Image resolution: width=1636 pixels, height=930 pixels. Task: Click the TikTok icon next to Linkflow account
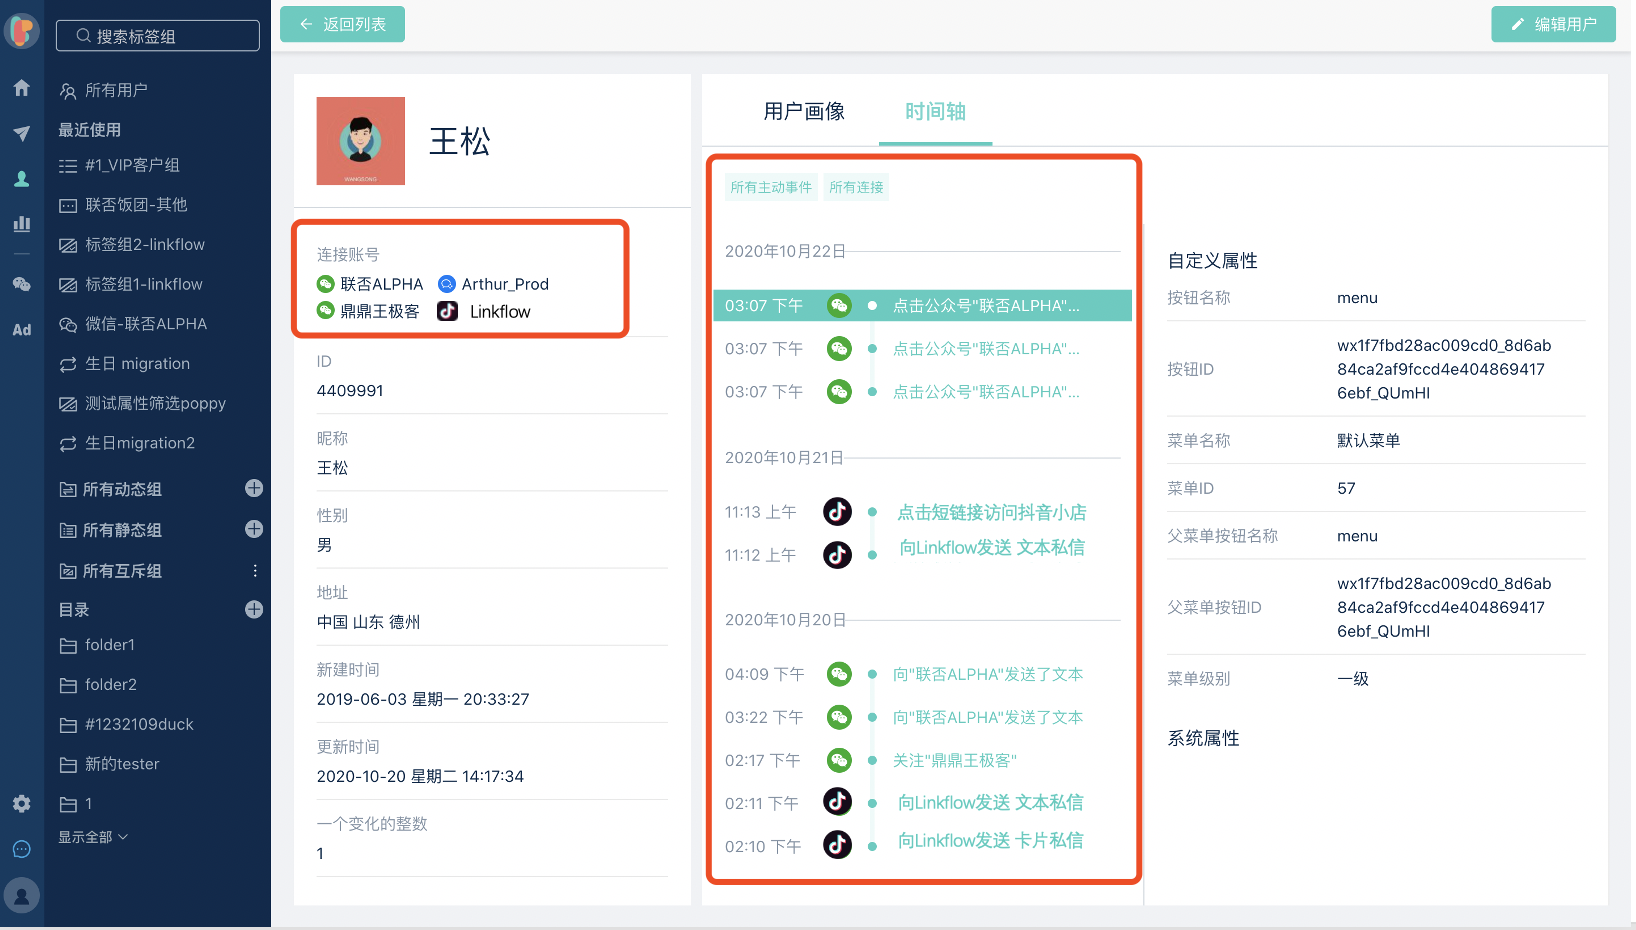coord(446,311)
